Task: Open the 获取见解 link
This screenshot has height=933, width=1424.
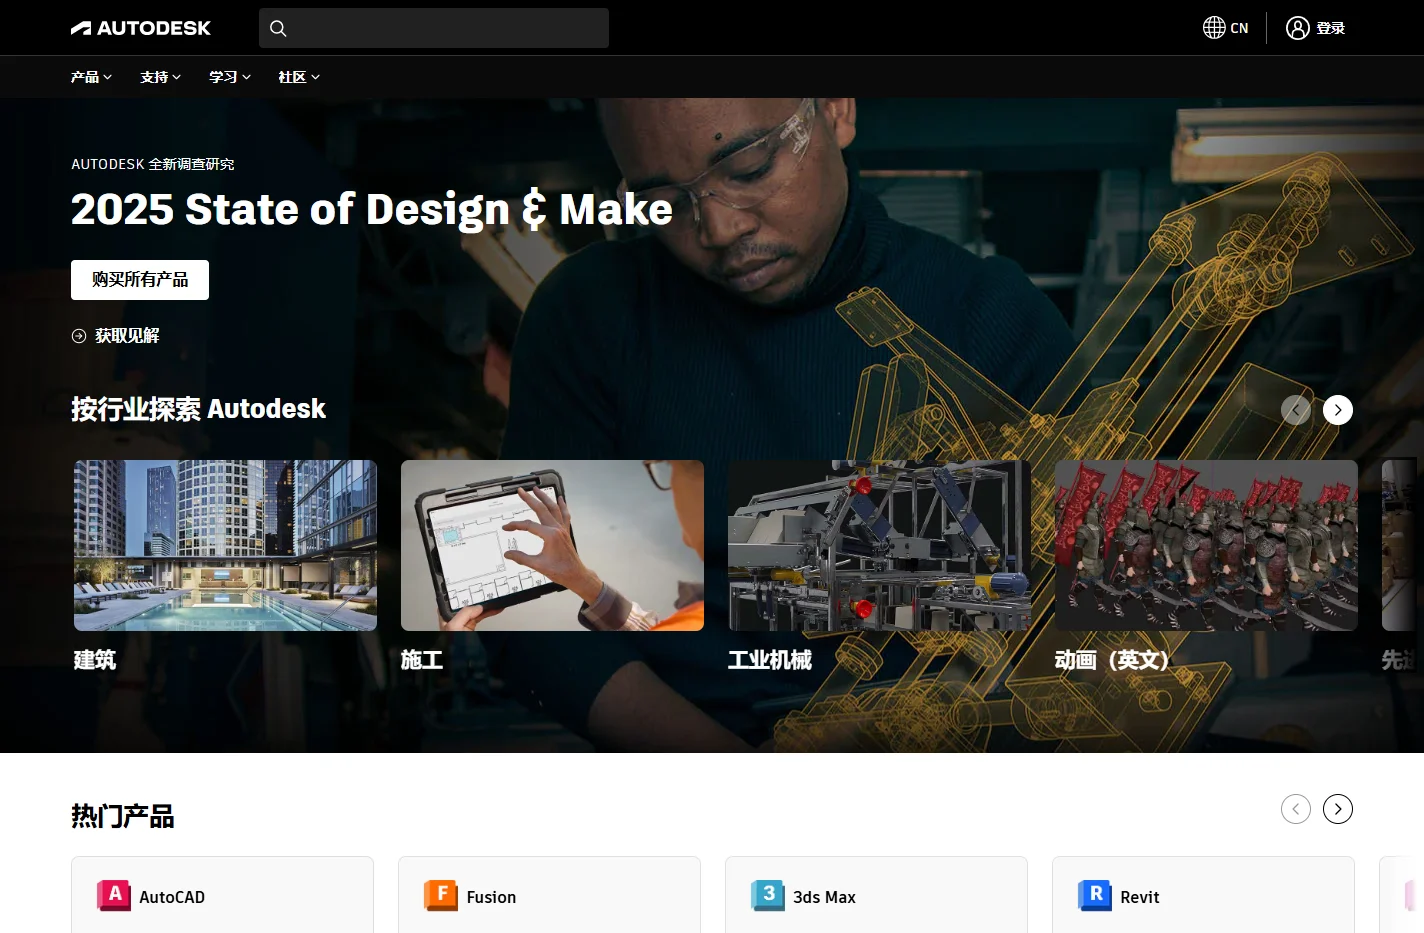Action: (127, 336)
